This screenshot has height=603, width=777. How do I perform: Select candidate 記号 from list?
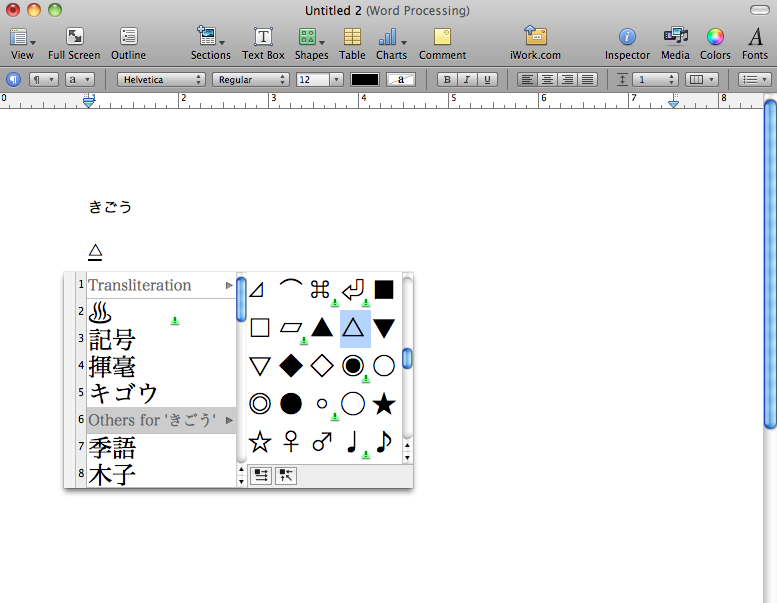(112, 339)
